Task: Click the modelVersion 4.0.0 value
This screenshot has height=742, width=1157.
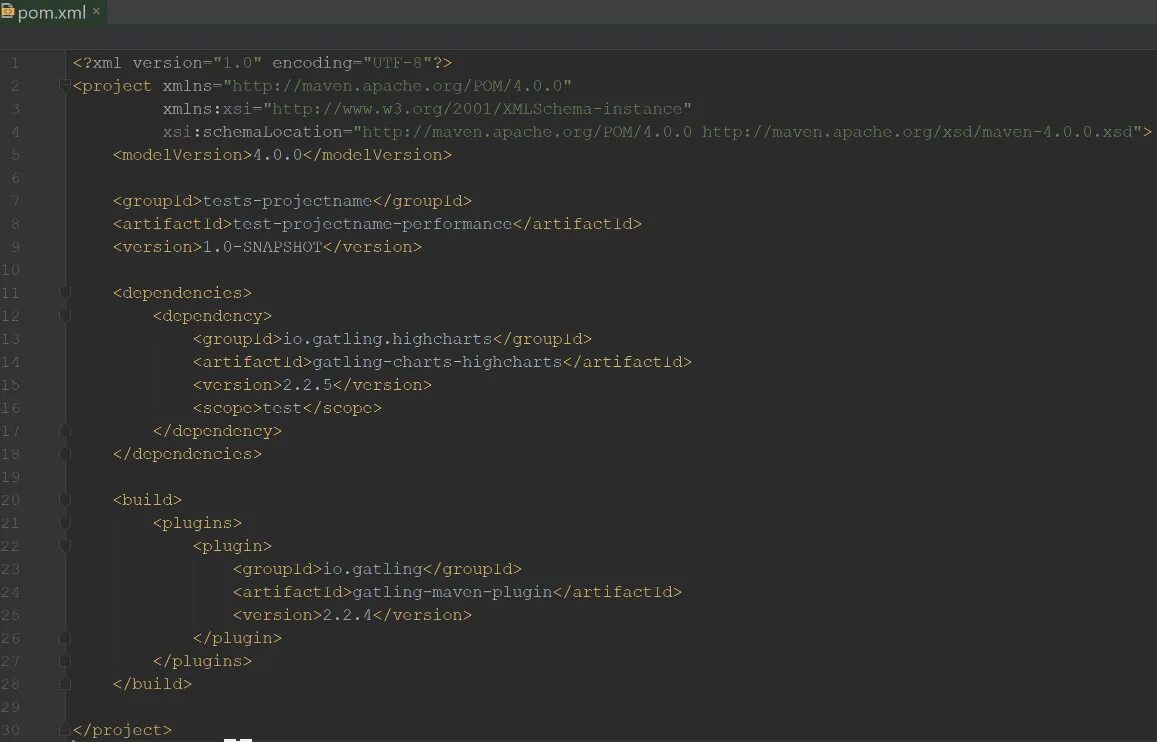Action: pyautogui.click(x=277, y=155)
